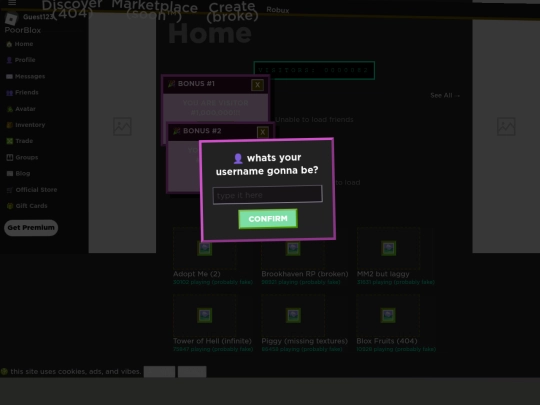Open Messages in the sidebar

tap(25, 76)
